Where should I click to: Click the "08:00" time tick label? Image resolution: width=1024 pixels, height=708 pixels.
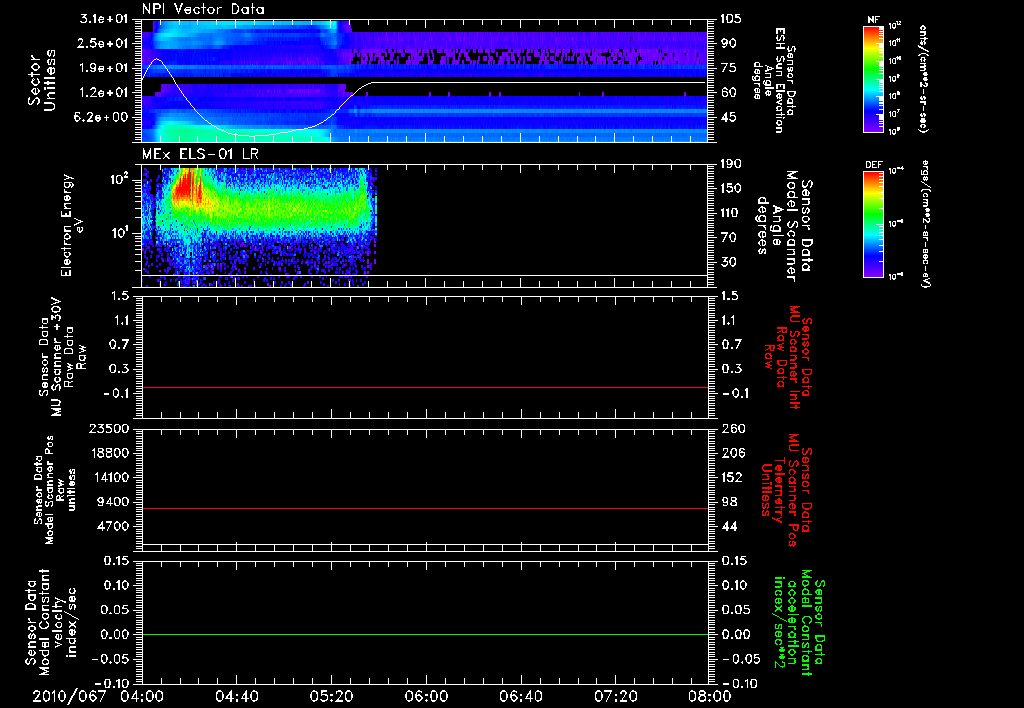(x=710, y=696)
